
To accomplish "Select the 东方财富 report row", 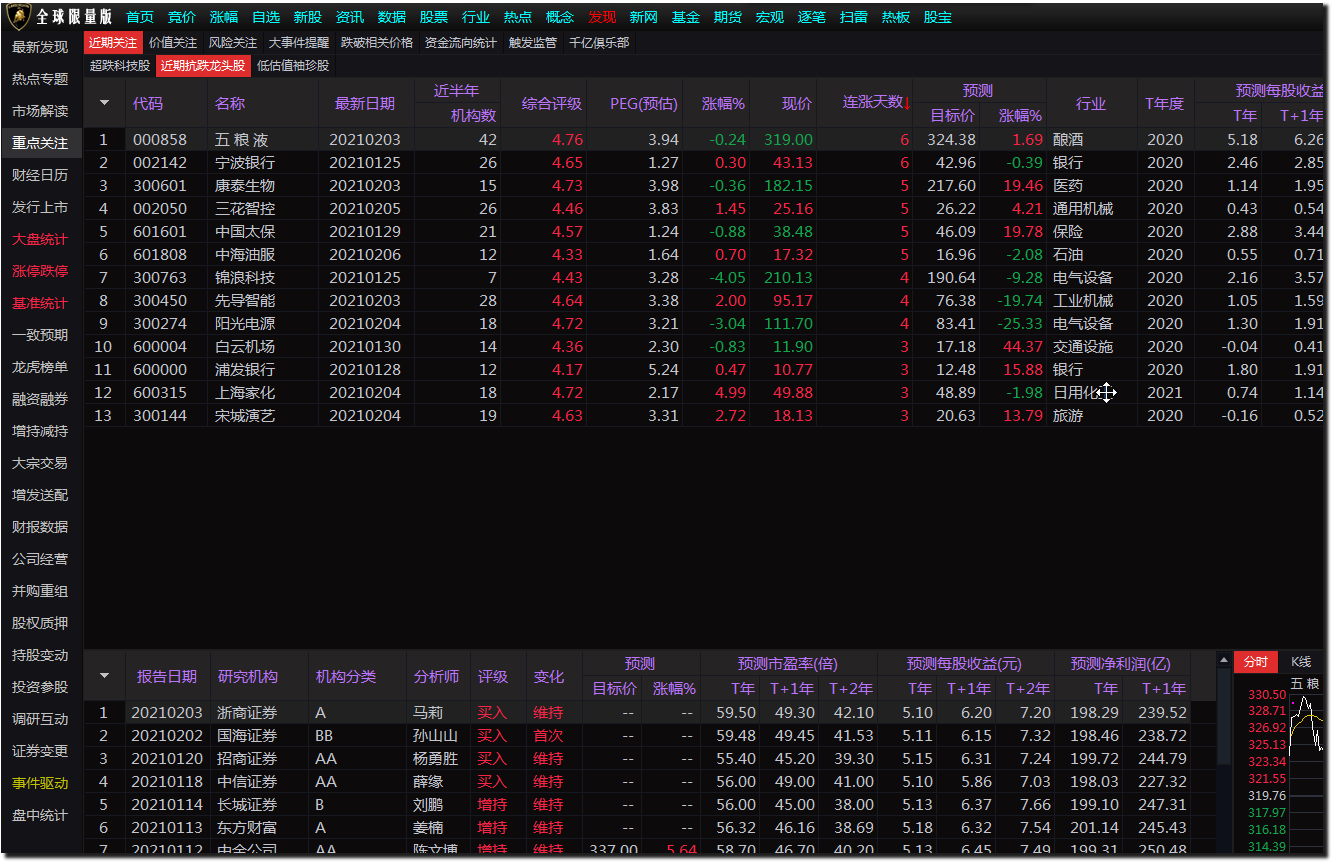I will (650, 828).
